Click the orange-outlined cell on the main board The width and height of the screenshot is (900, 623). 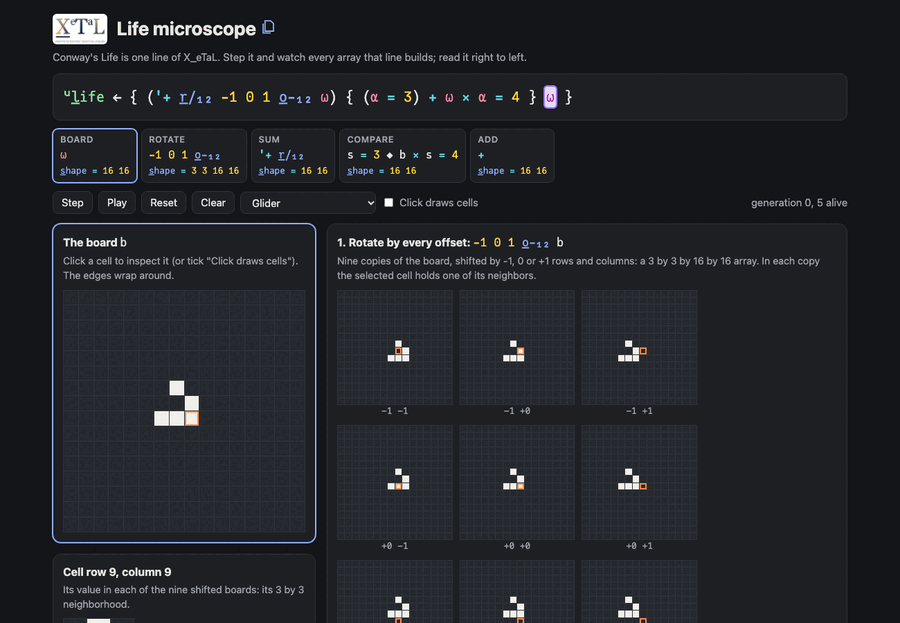192,418
